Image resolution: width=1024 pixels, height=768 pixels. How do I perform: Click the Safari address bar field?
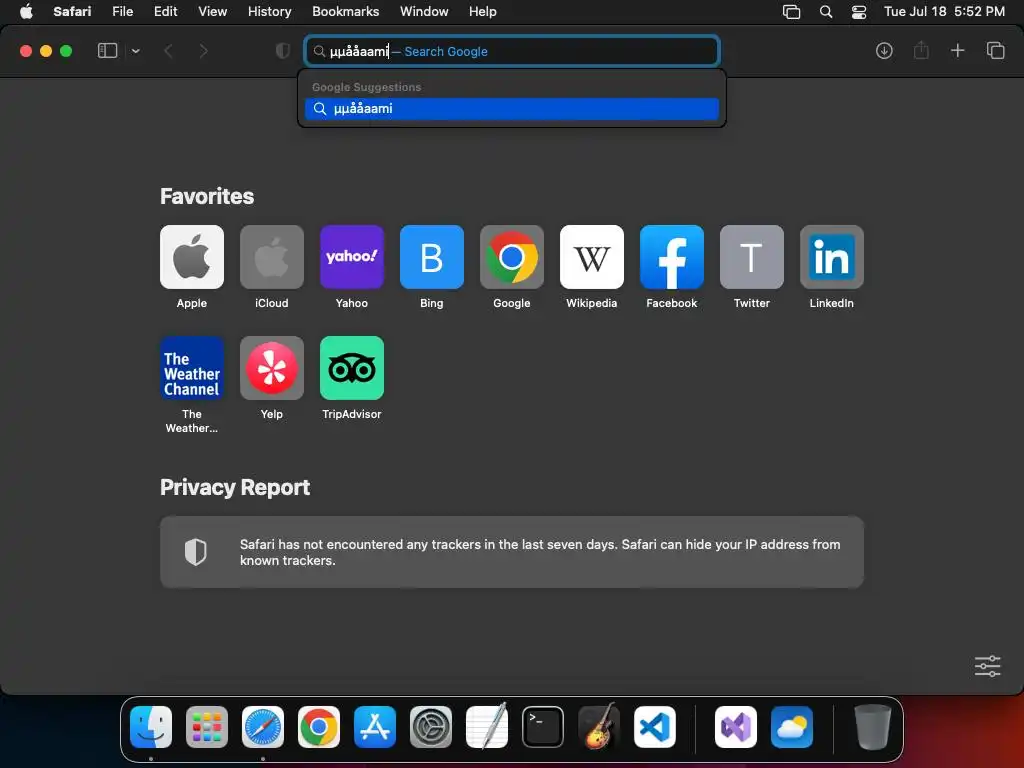(512, 51)
